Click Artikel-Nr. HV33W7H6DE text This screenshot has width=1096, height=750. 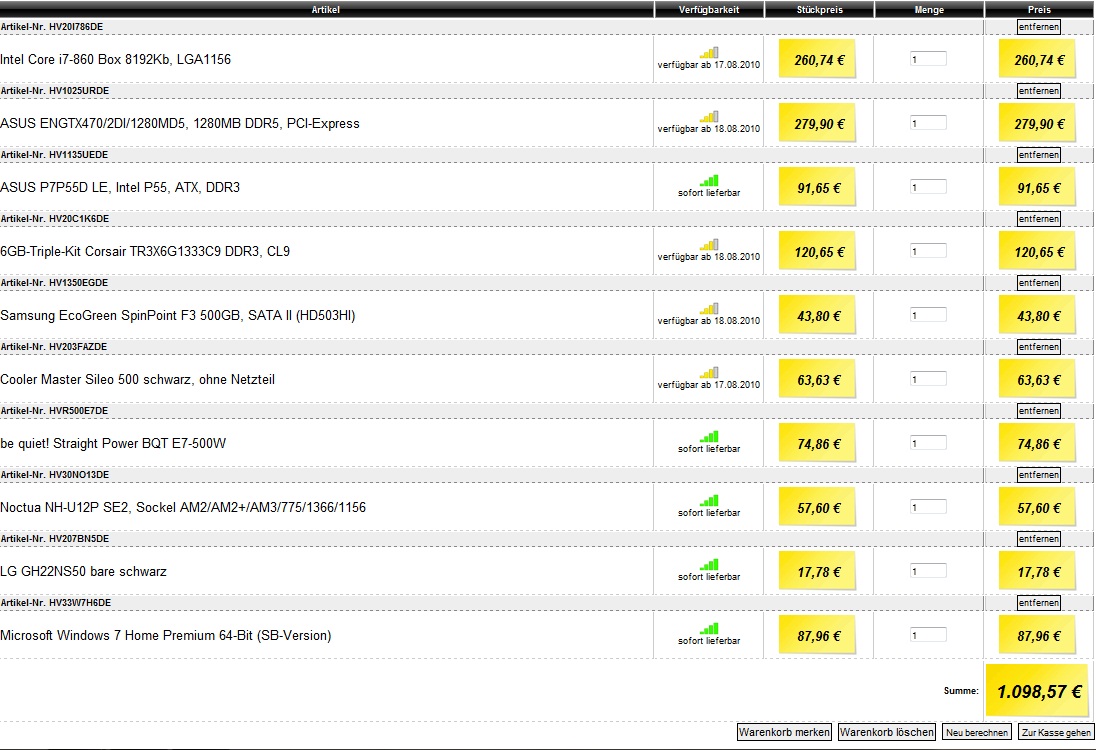click(55, 603)
